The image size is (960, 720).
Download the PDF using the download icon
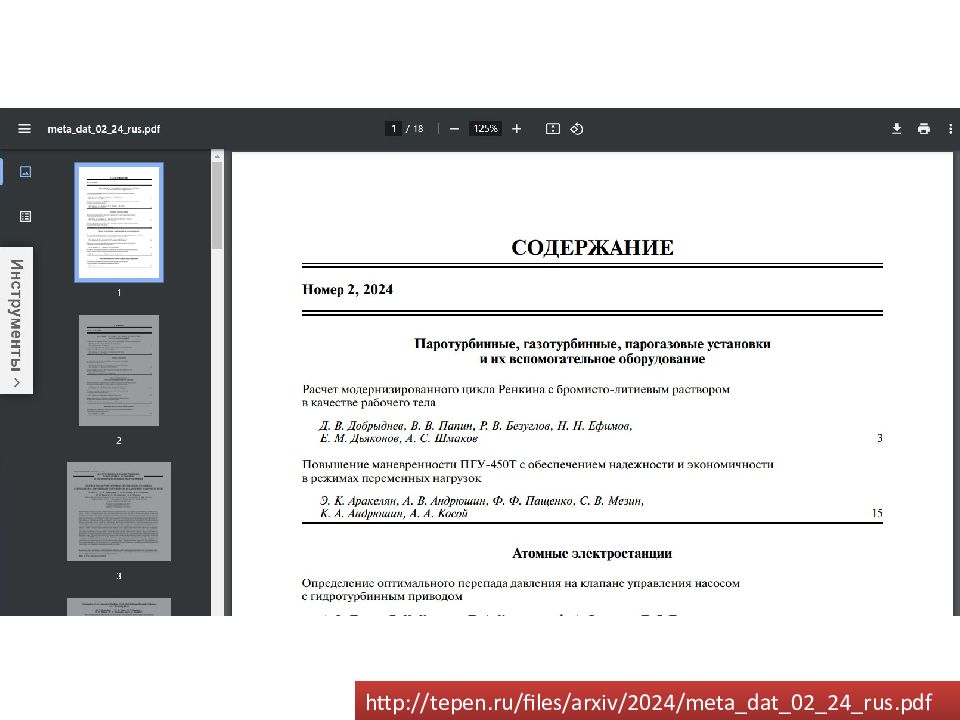pos(897,129)
